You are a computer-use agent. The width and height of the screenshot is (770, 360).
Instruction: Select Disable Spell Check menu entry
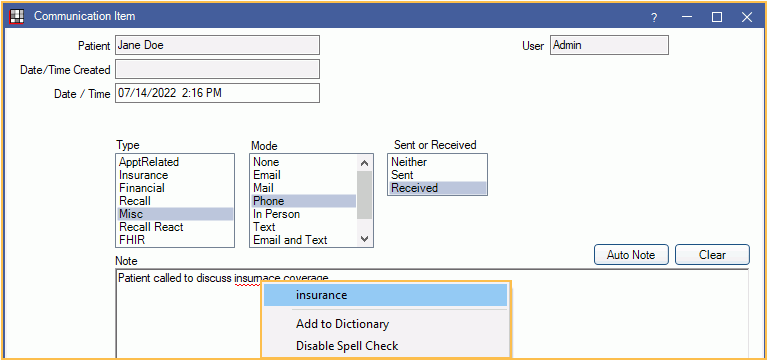click(385, 346)
